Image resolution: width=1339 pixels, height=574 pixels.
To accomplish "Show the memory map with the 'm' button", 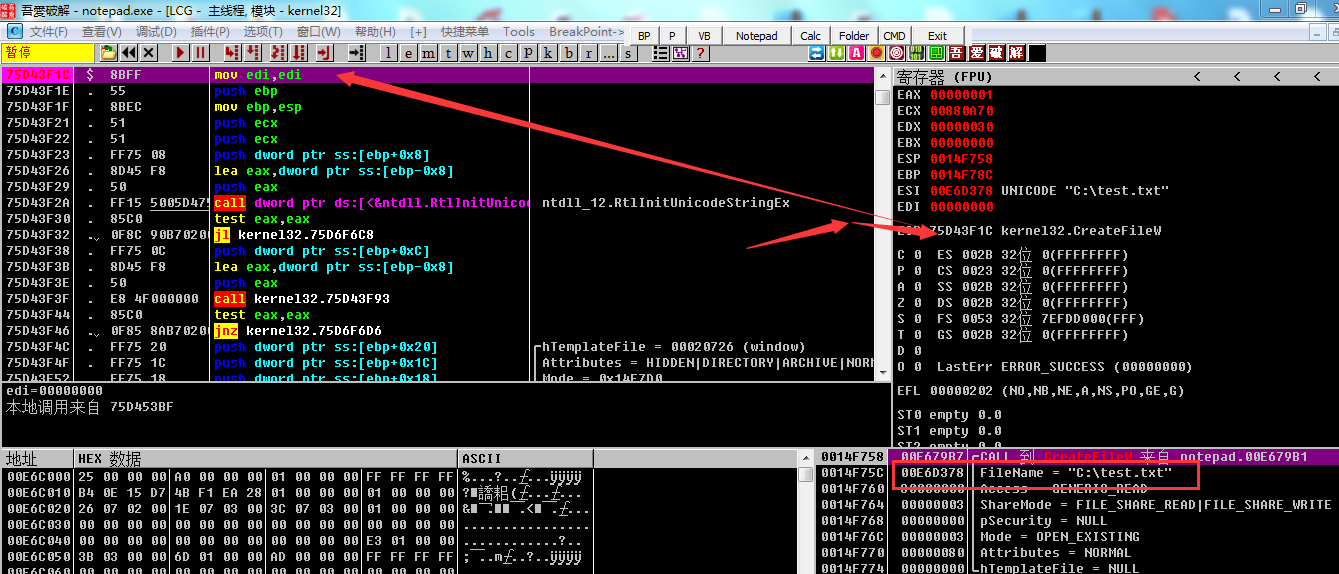I will coord(428,53).
